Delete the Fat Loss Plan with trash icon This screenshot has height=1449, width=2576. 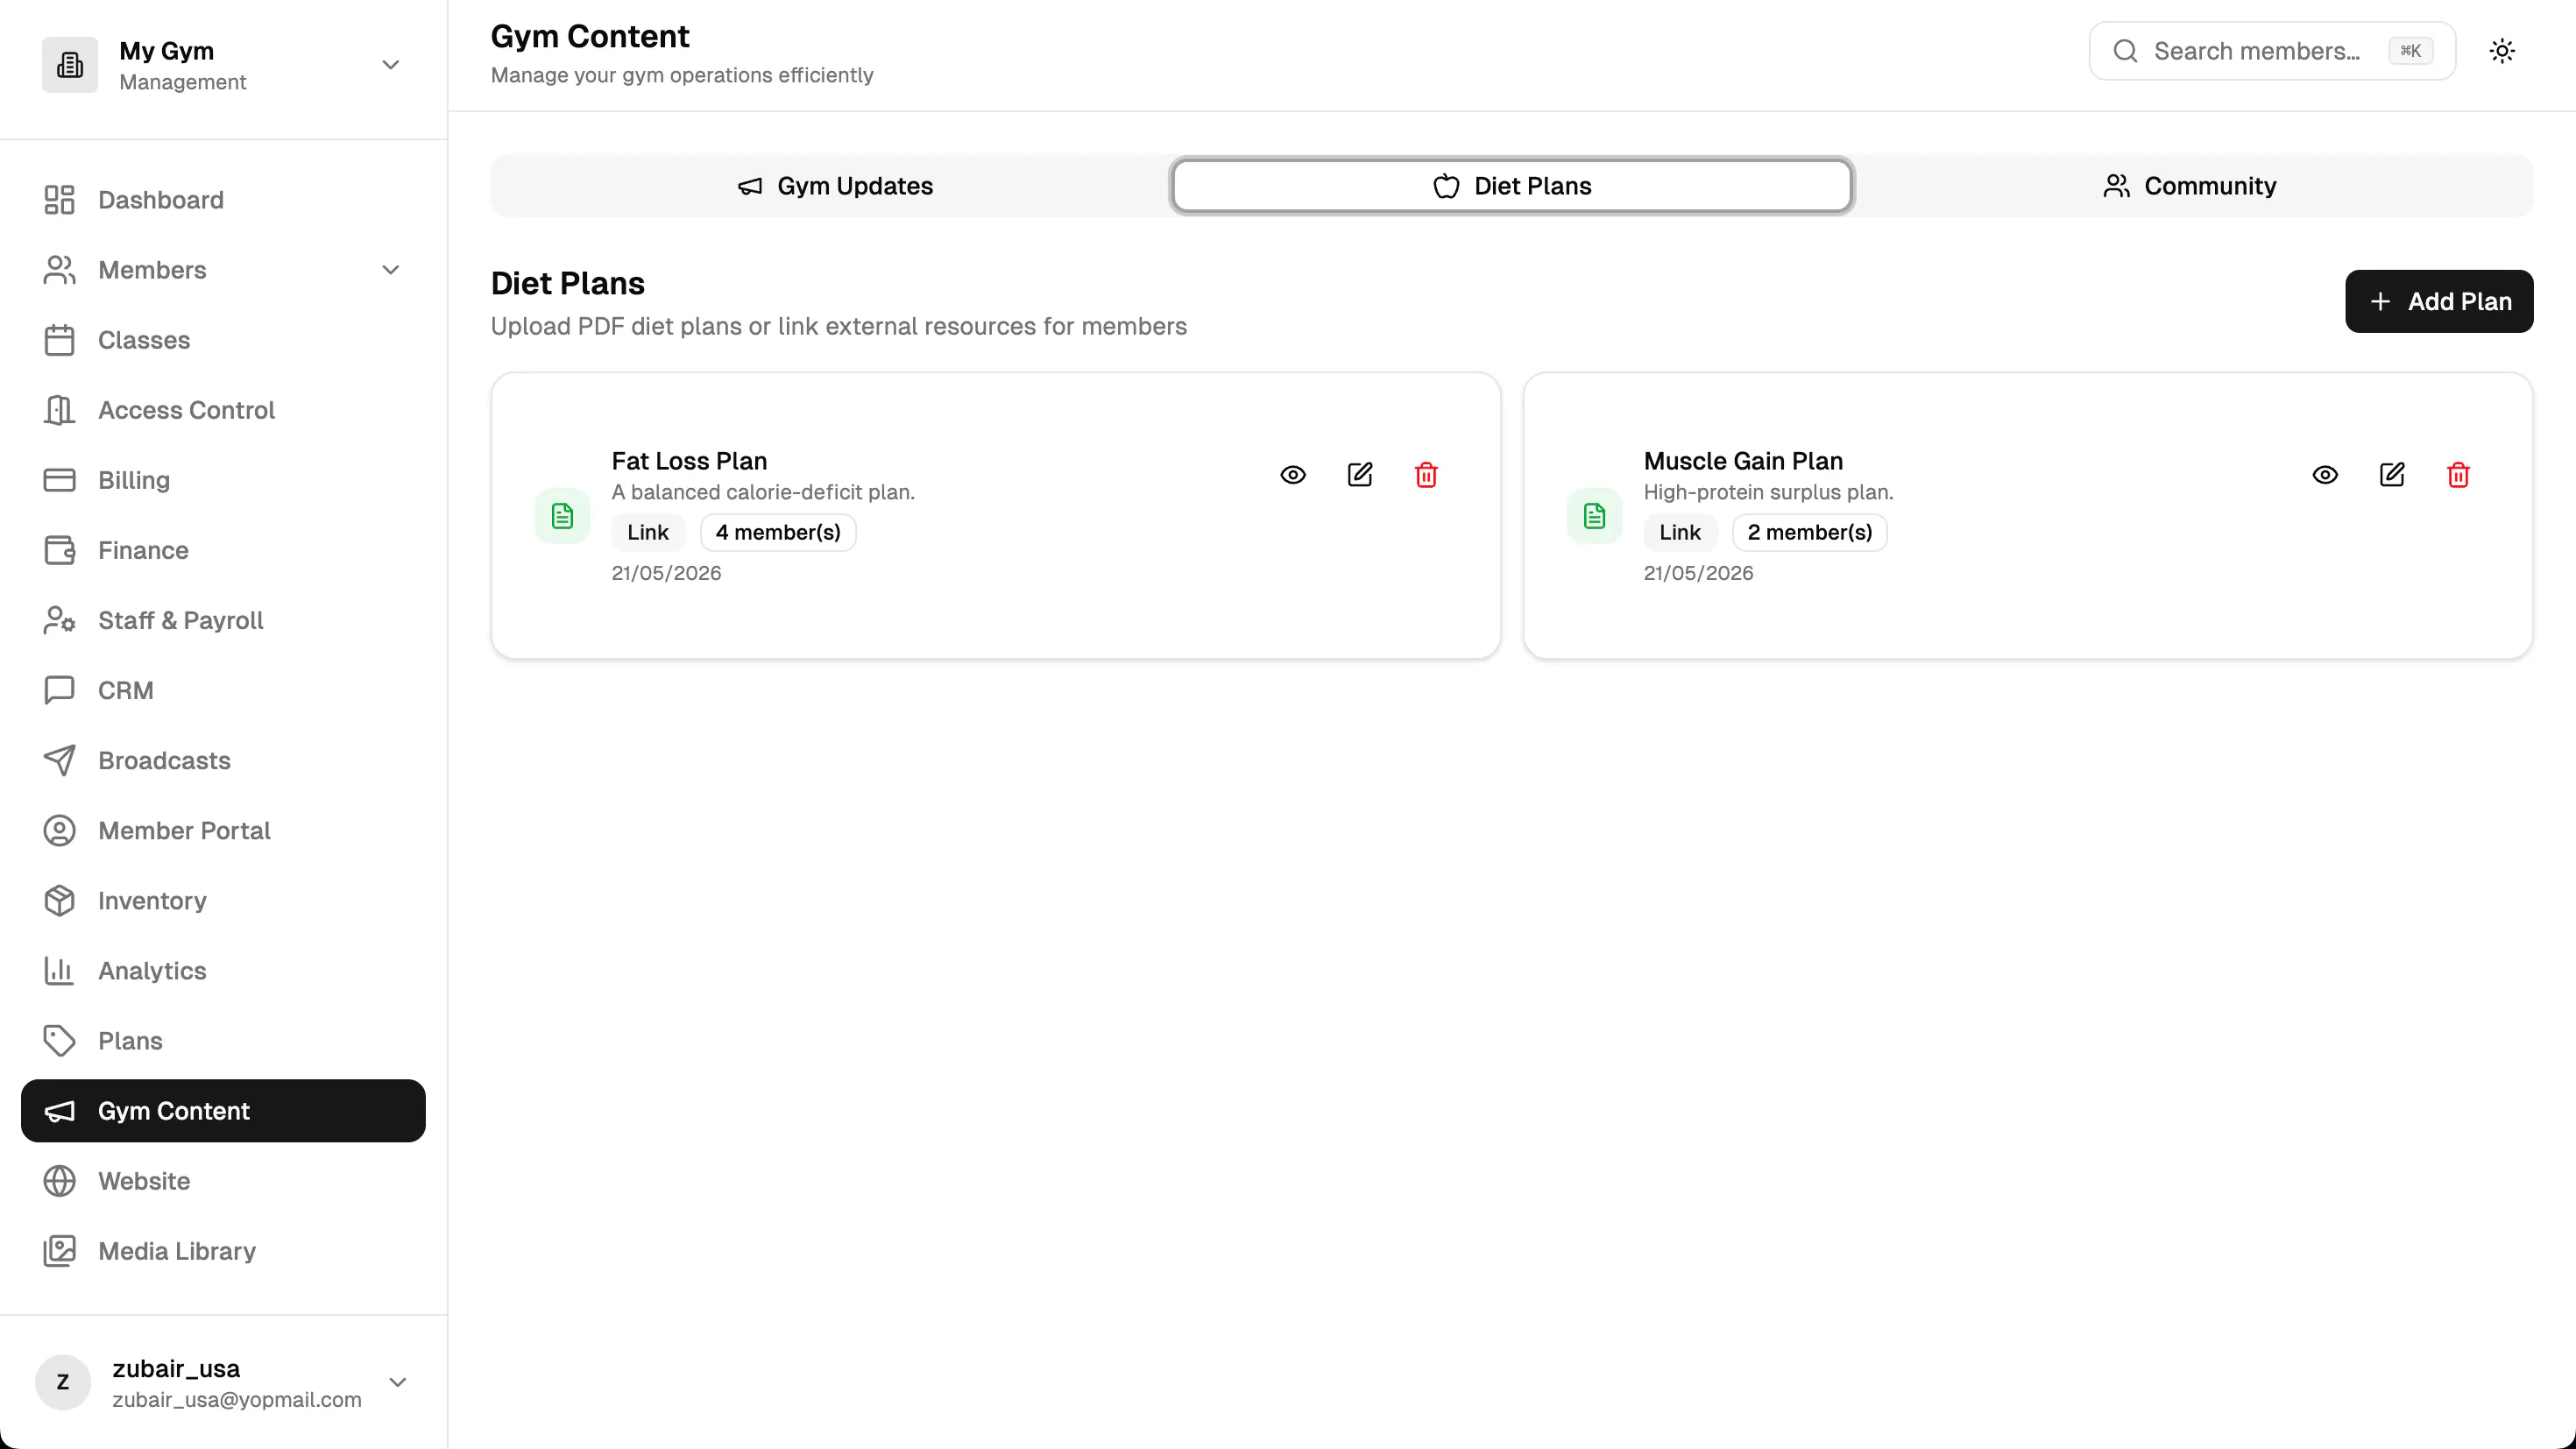1426,475
